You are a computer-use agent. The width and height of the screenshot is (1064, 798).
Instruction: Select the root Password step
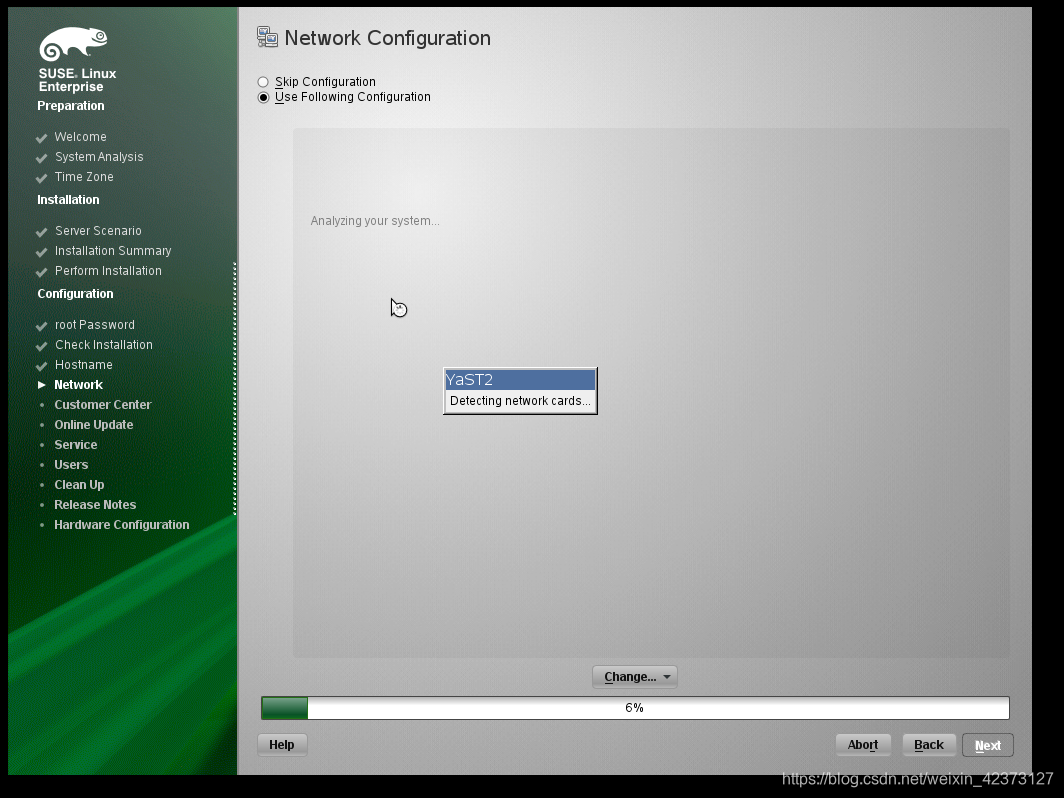pos(95,325)
